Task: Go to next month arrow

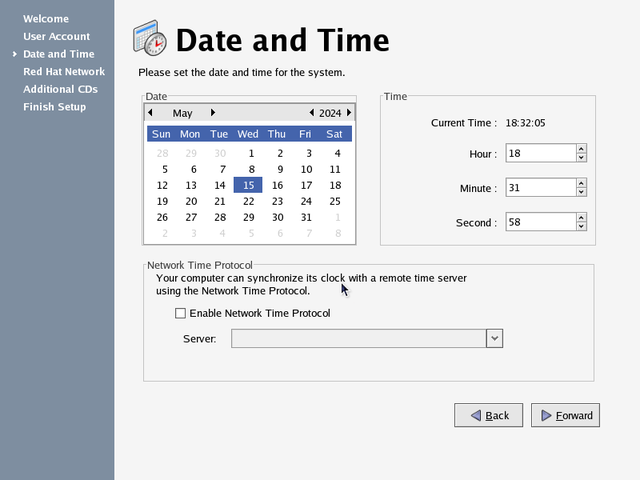Action: click(213, 113)
